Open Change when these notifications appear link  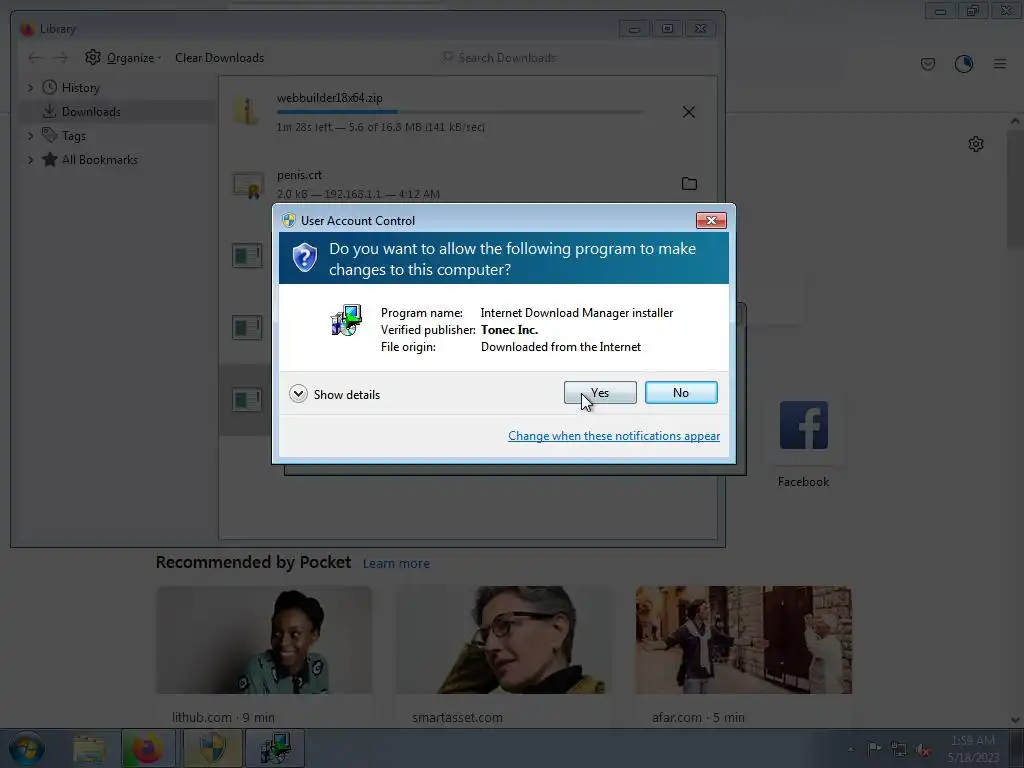point(614,436)
